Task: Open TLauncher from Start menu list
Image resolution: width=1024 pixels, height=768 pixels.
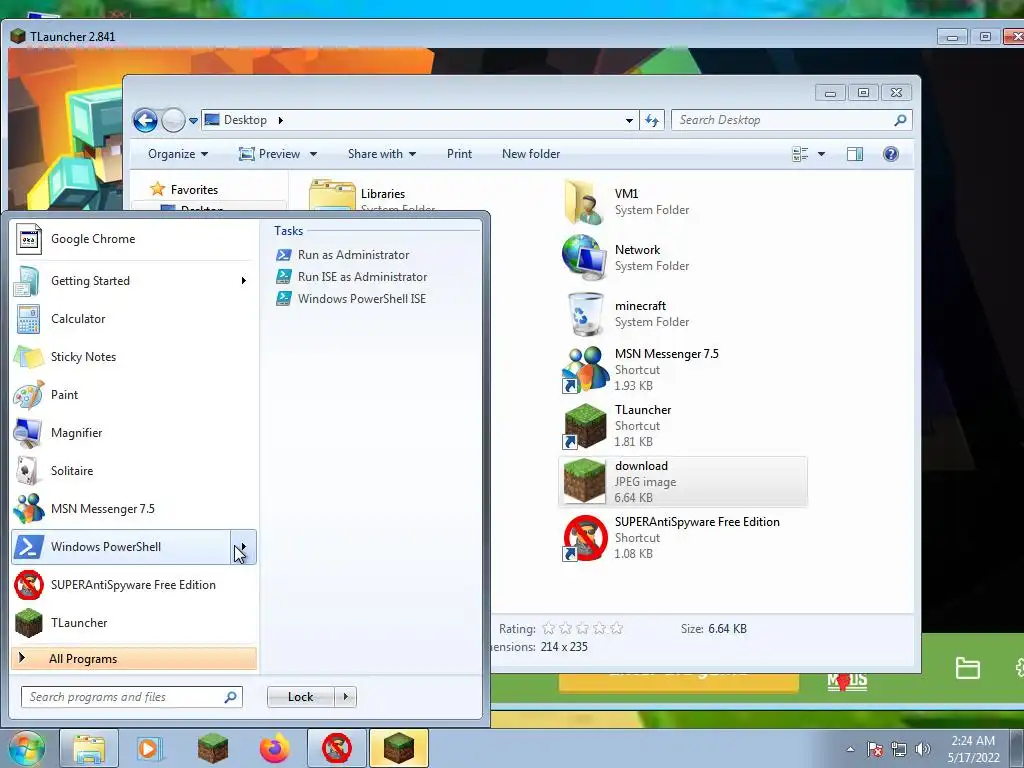Action: pyautogui.click(x=134, y=622)
